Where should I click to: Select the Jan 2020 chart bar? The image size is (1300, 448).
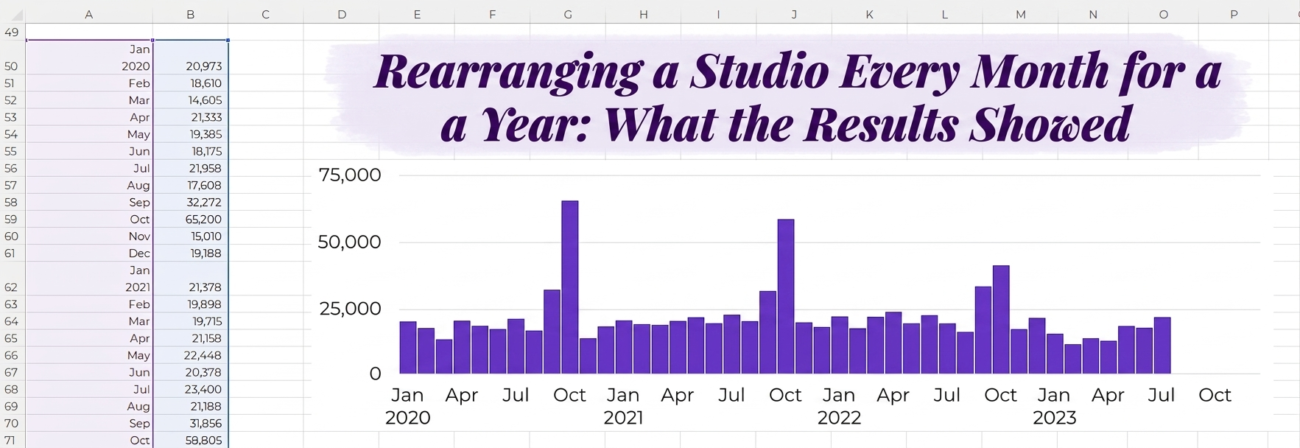[408, 347]
